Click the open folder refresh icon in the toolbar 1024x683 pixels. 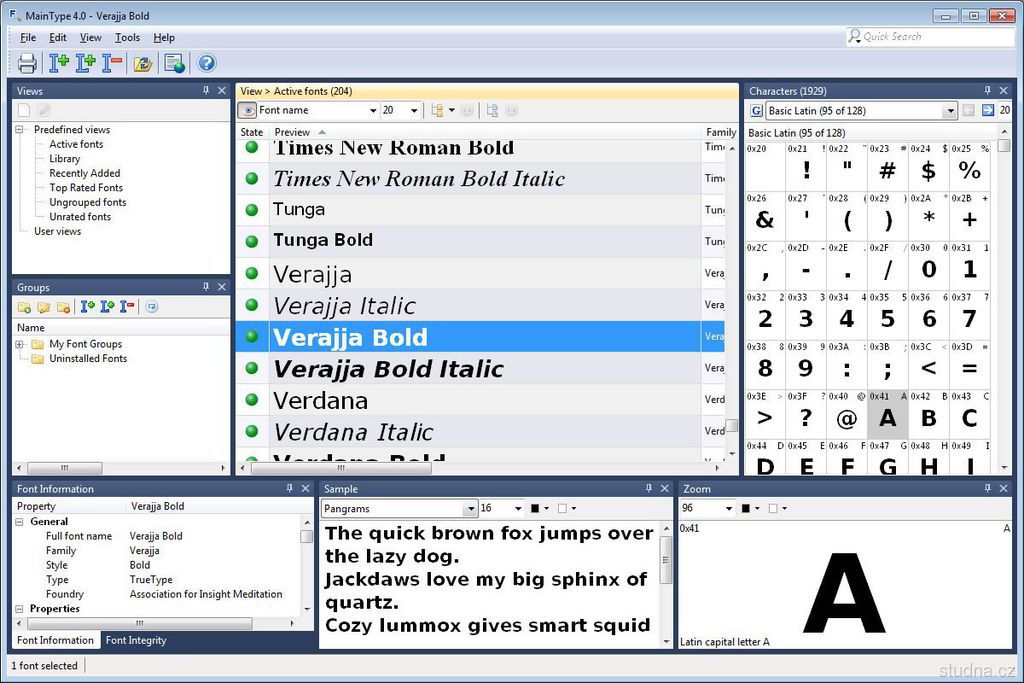coord(143,63)
